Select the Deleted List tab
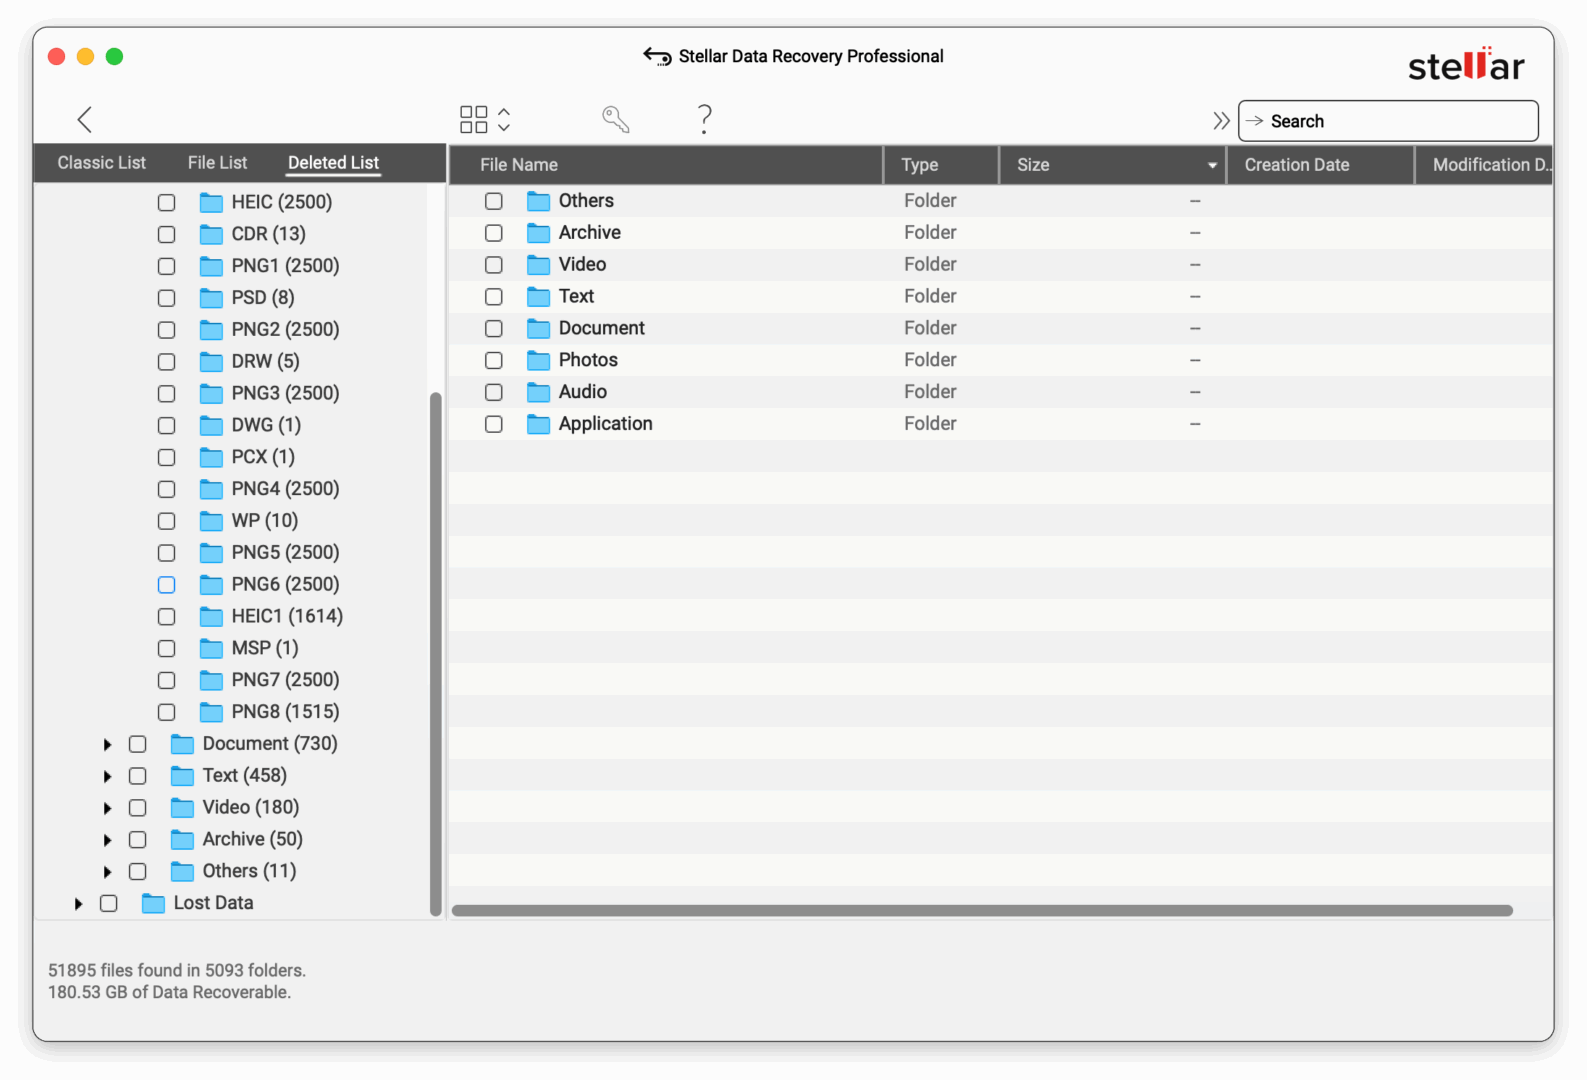Image resolution: width=1587 pixels, height=1080 pixels. pyautogui.click(x=334, y=163)
